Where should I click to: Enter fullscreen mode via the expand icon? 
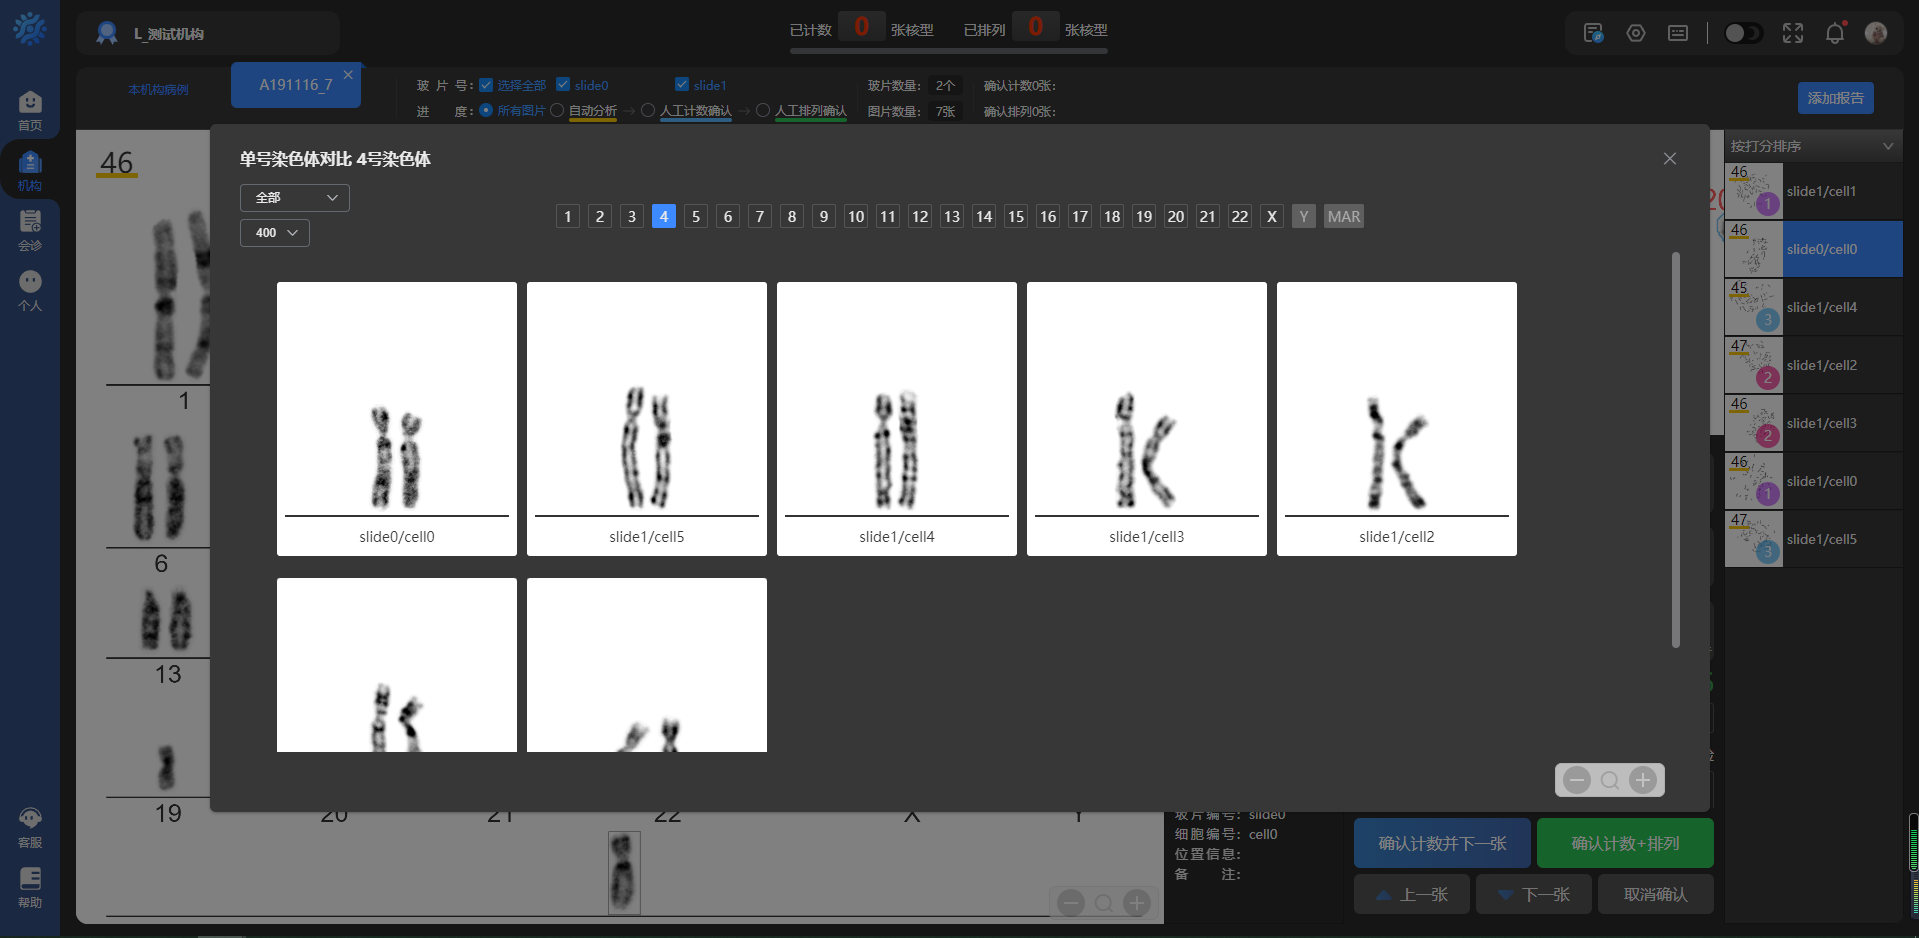coord(1792,33)
